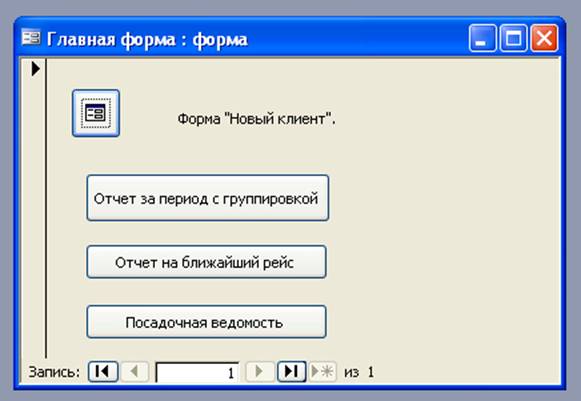The width and height of the screenshot is (581, 401).
Task: Click the title "Главная форма : форма"
Action: click(147, 39)
